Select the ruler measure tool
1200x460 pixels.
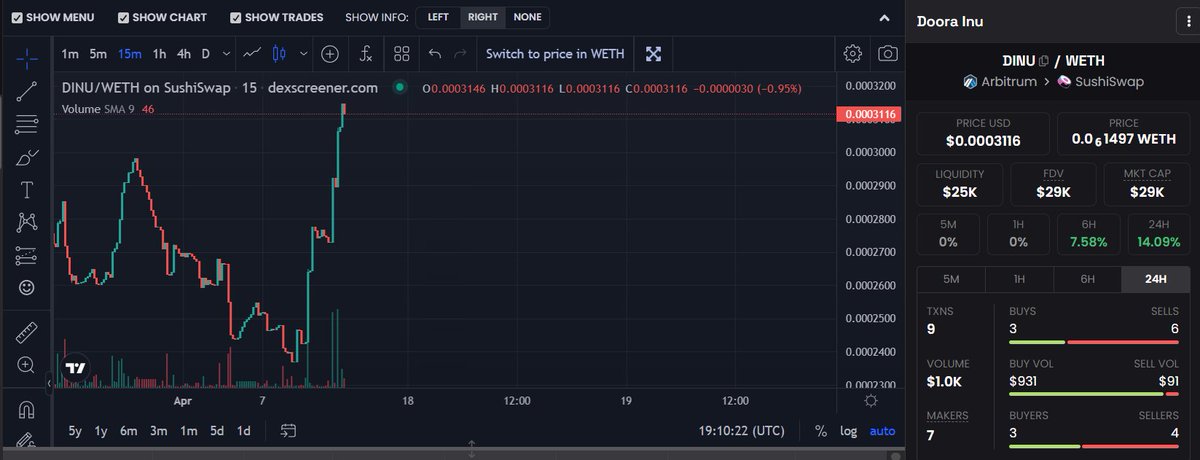coord(27,332)
